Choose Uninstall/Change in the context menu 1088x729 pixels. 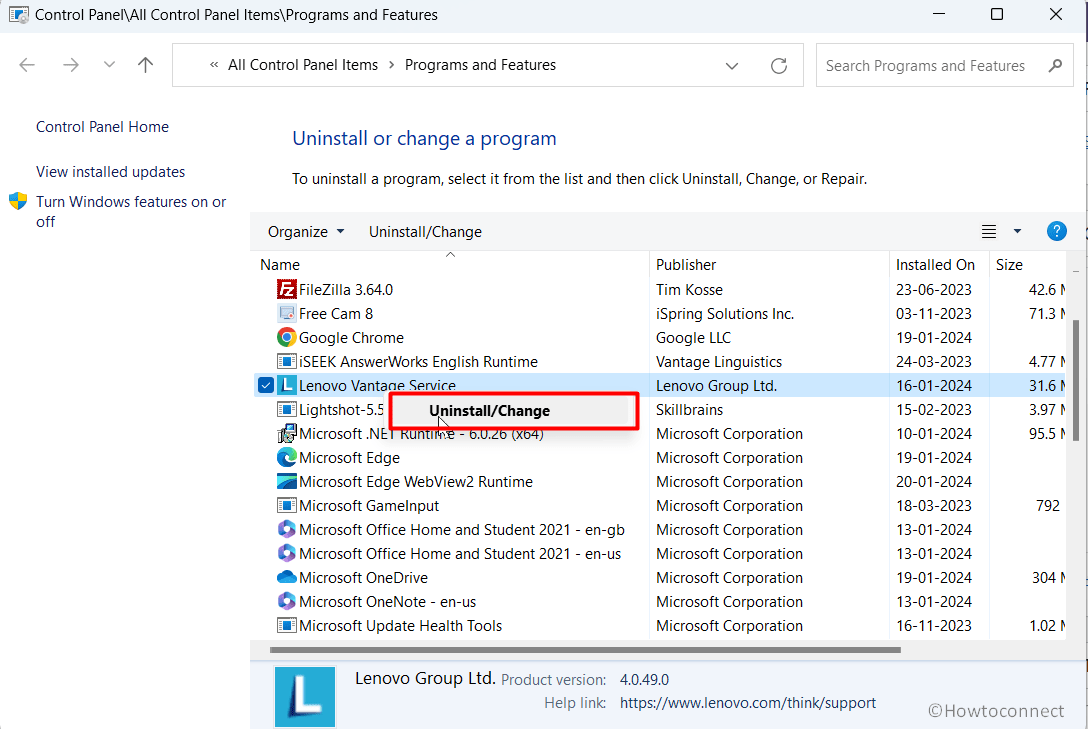513,411
